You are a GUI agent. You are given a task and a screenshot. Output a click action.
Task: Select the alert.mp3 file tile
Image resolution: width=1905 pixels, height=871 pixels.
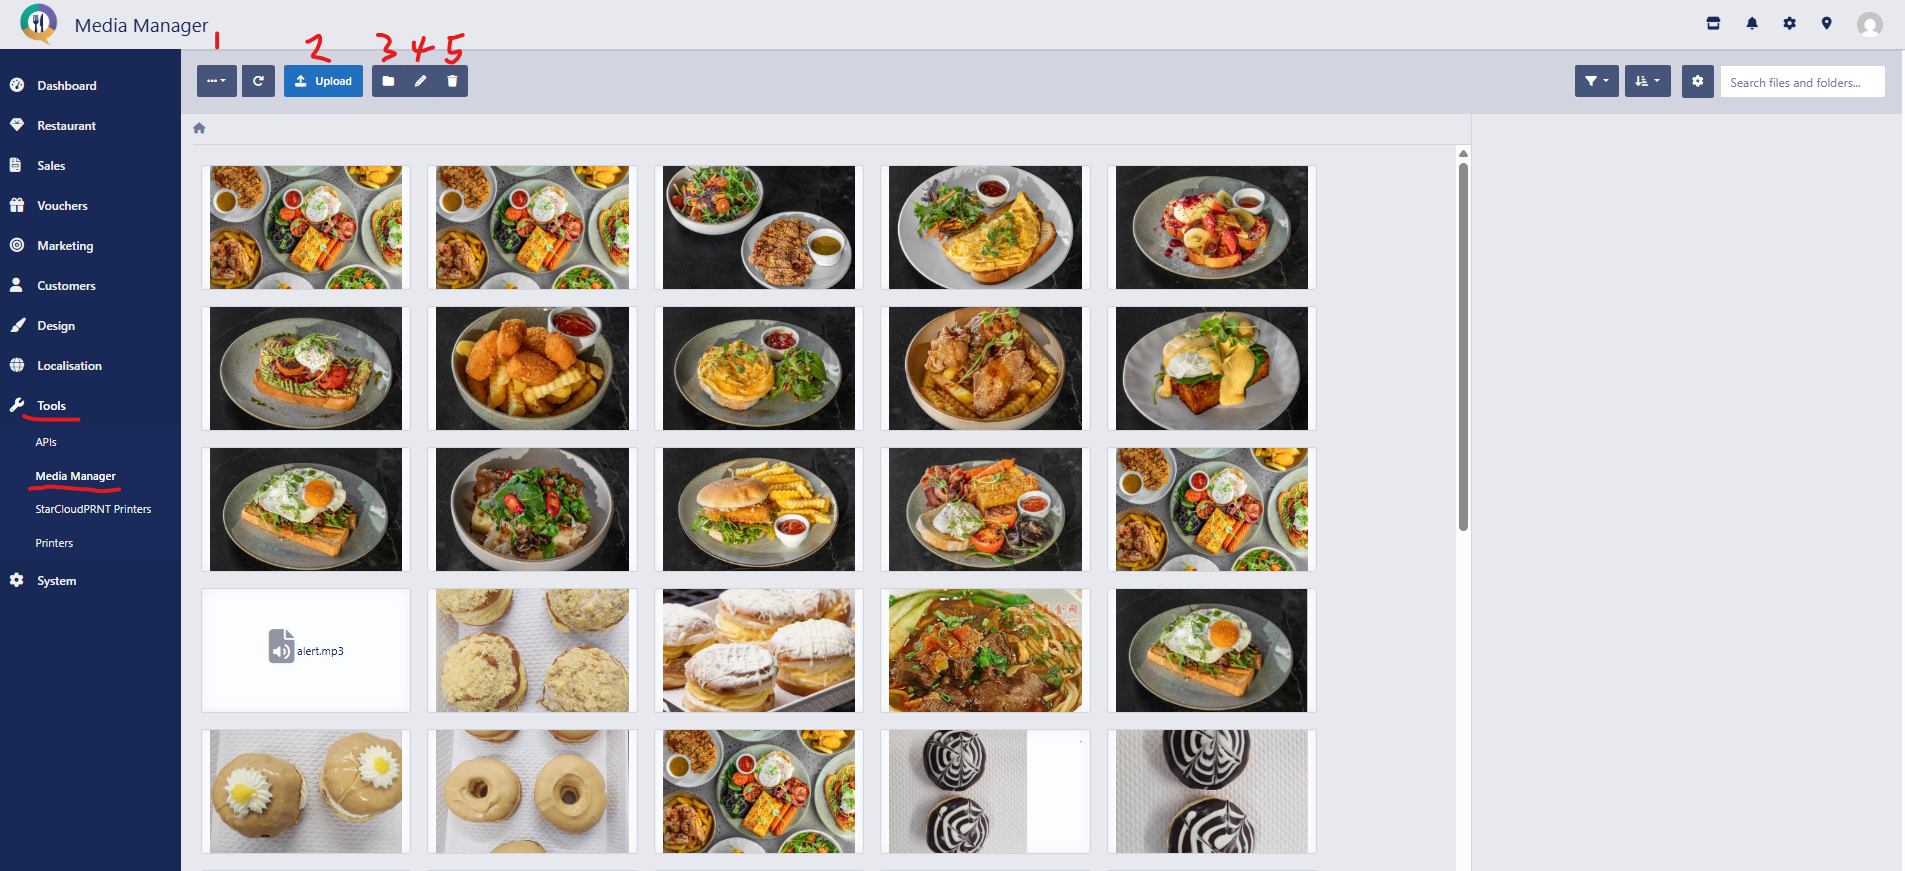pos(306,651)
